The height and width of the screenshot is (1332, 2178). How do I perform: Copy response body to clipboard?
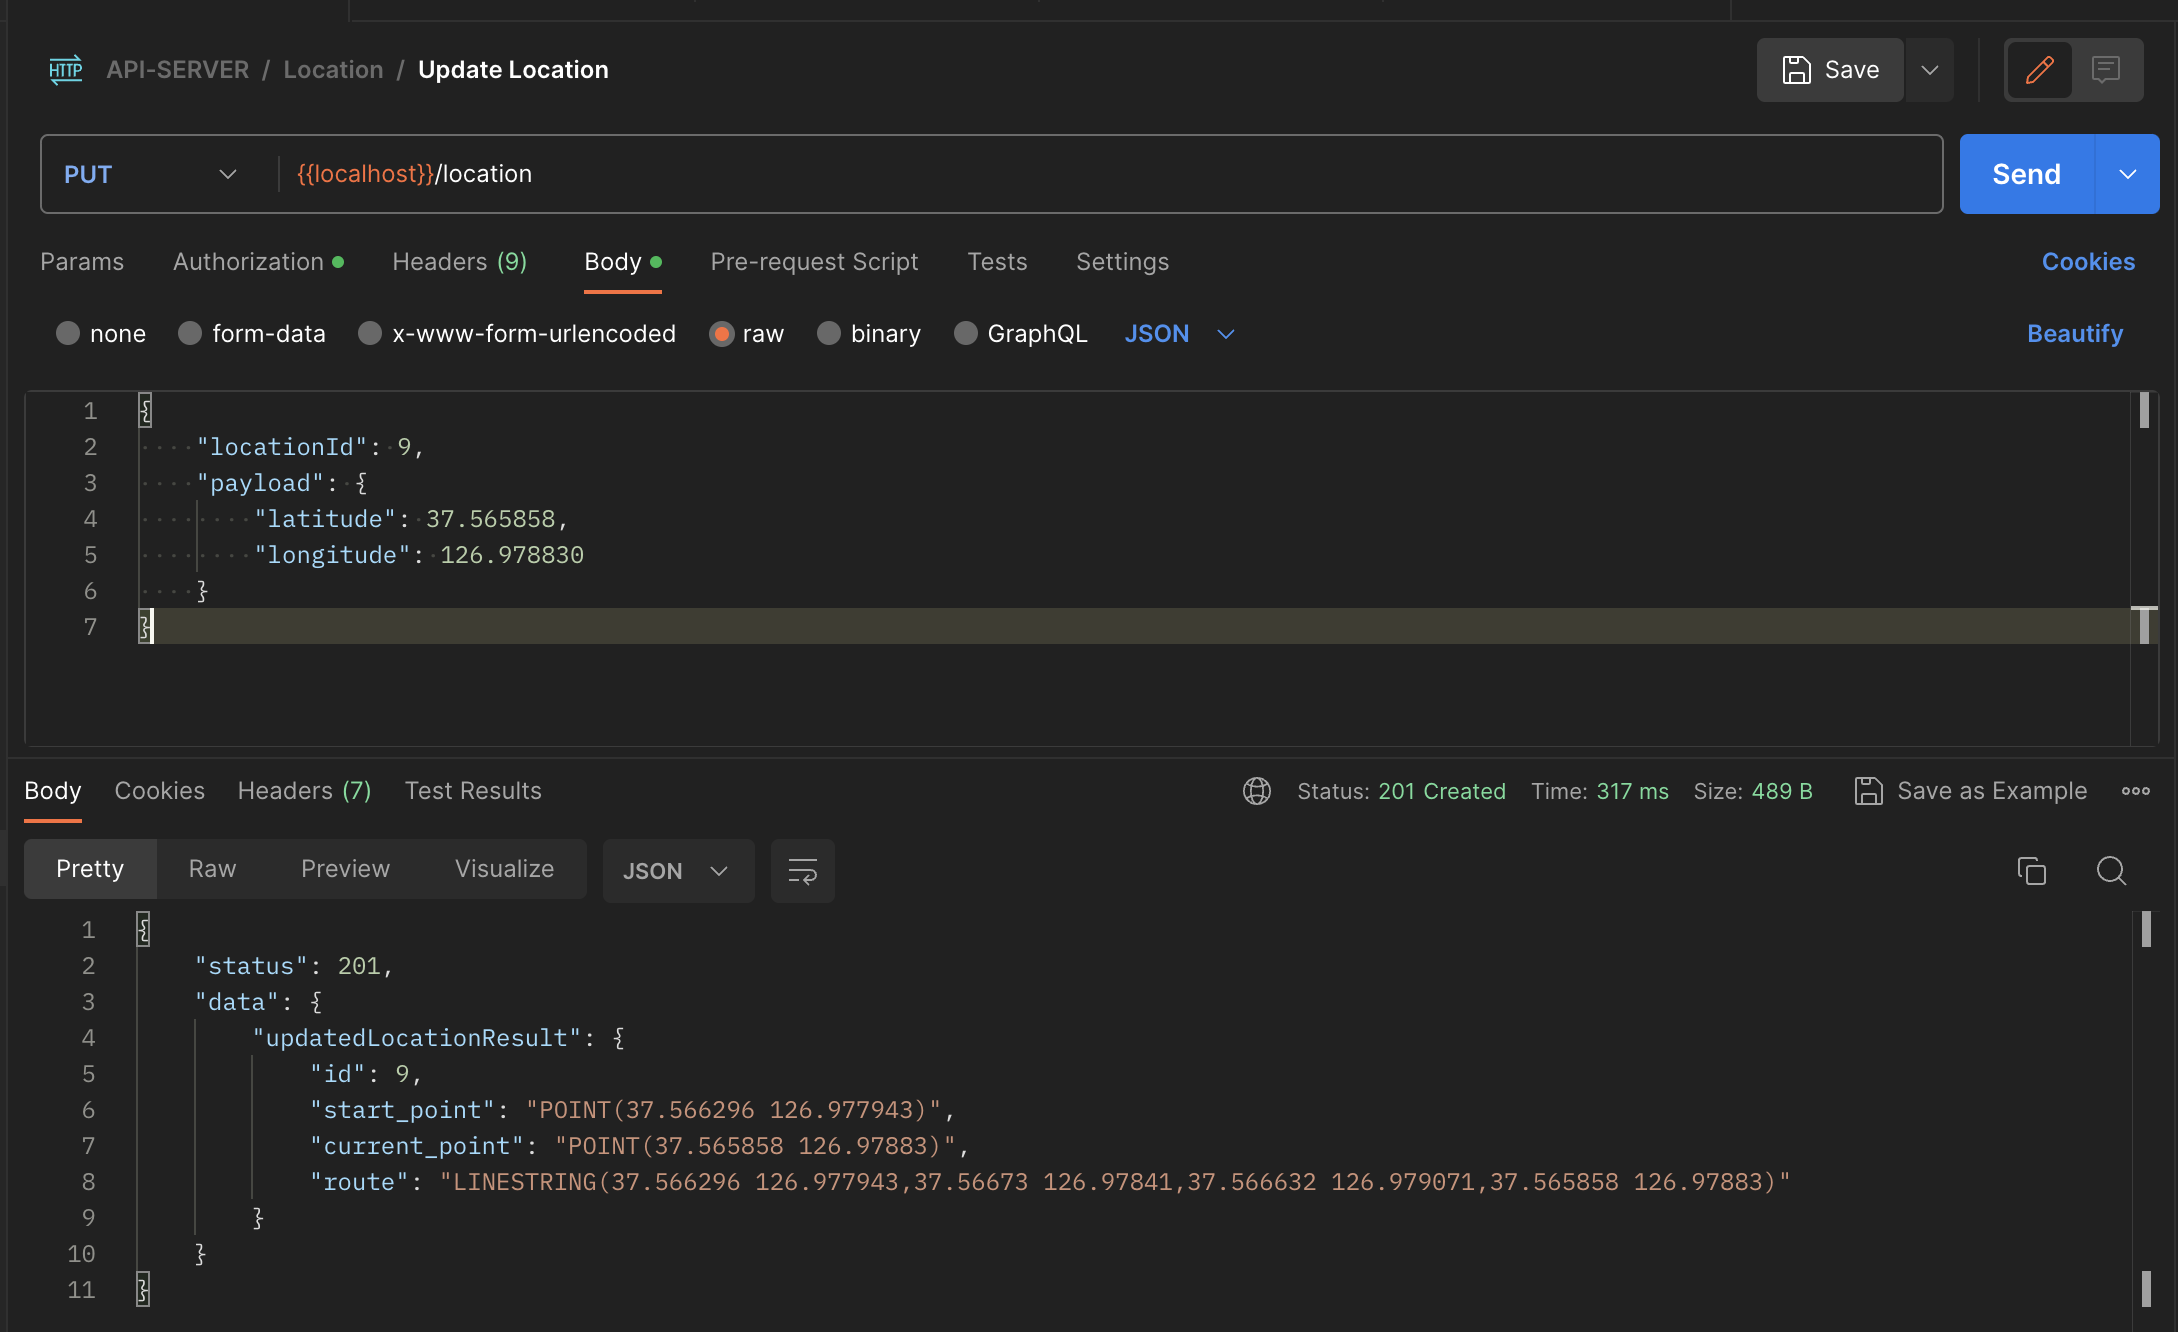coord(2032,871)
